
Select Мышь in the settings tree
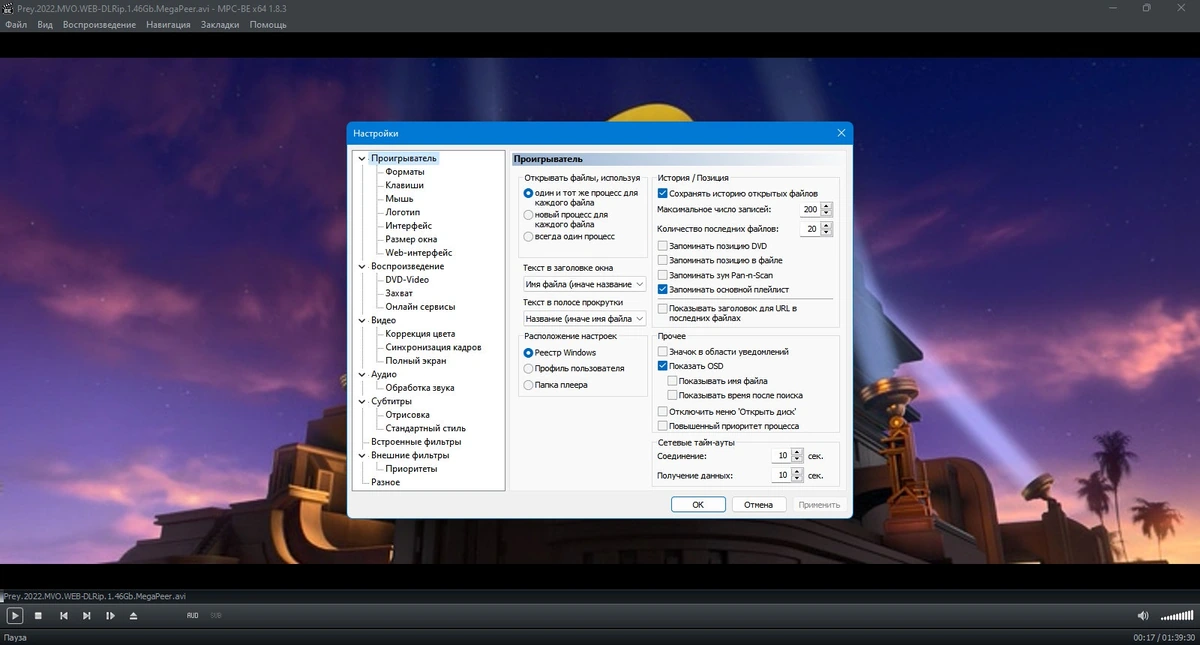click(399, 199)
